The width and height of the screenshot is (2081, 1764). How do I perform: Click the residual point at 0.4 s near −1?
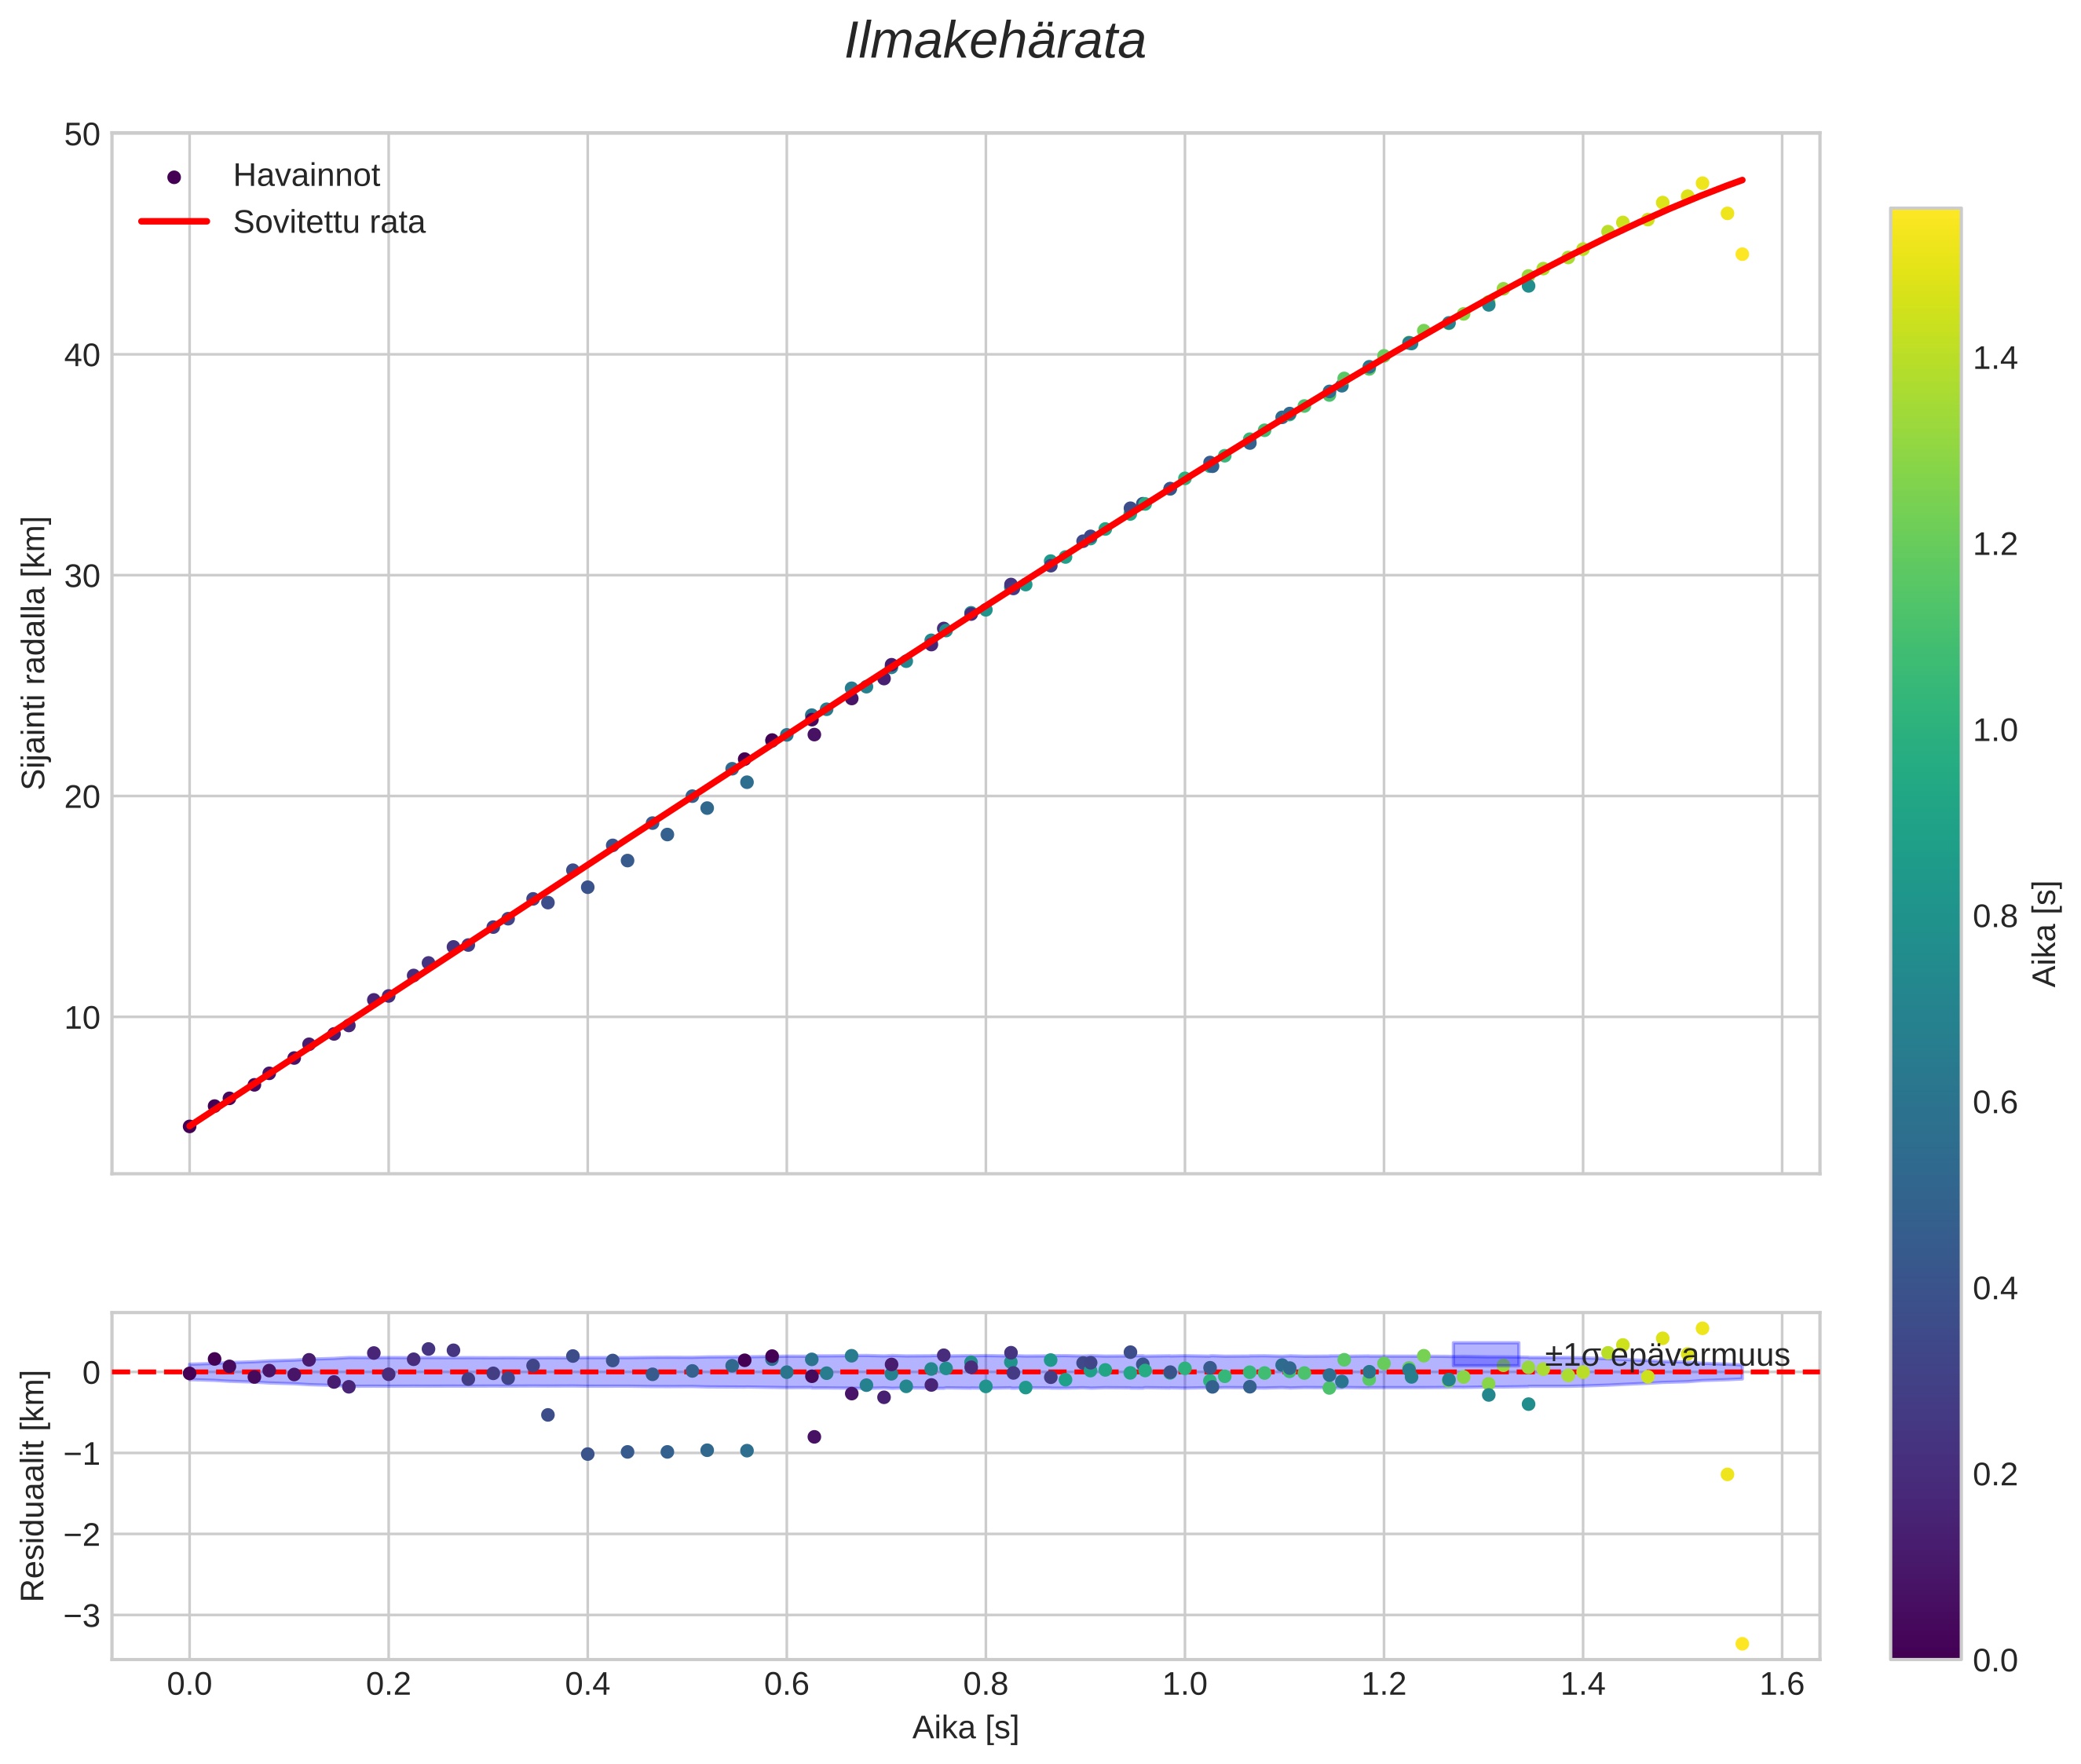pyautogui.click(x=587, y=1454)
